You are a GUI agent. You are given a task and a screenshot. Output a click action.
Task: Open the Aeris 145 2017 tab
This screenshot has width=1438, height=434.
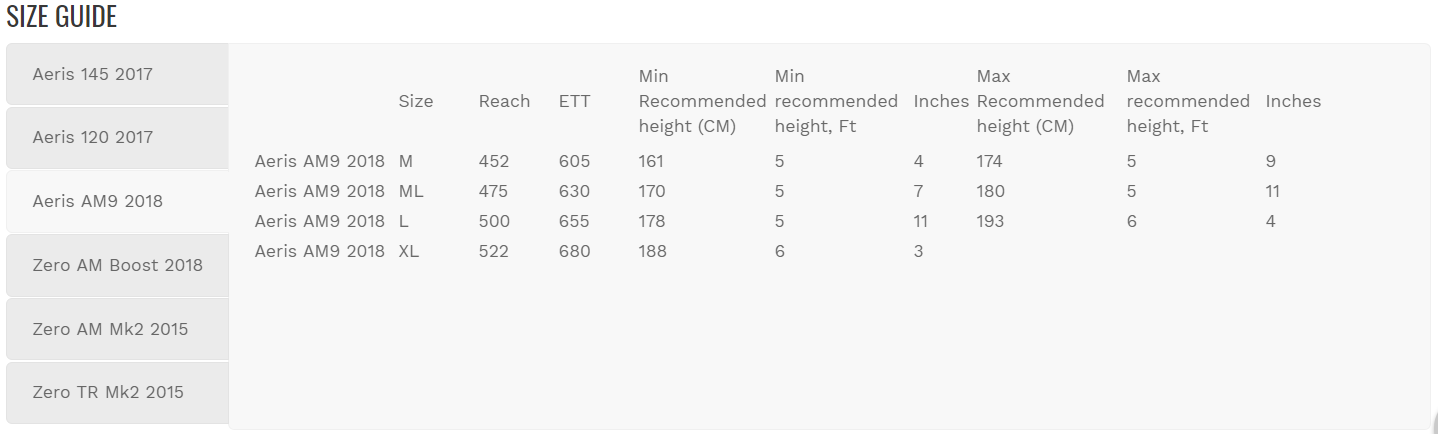(92, 74)
